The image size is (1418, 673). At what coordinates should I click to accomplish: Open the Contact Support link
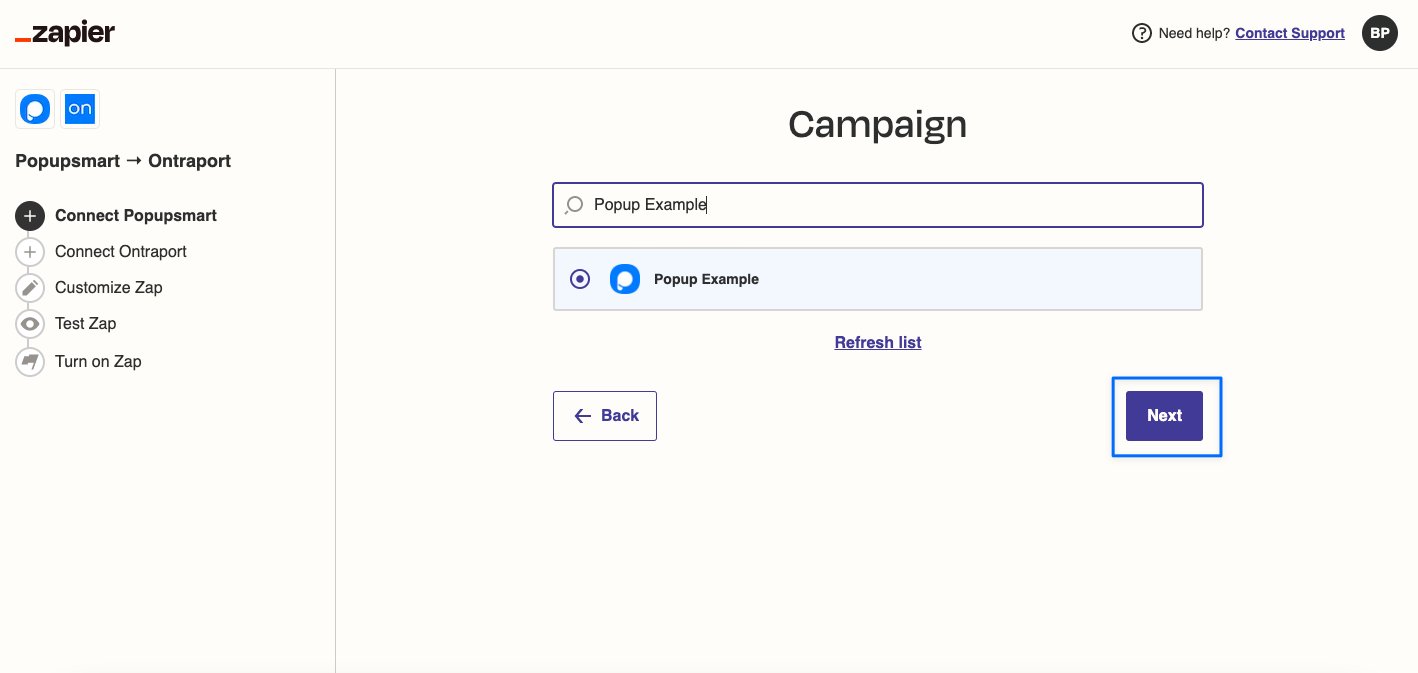[x=1290, y=33]
